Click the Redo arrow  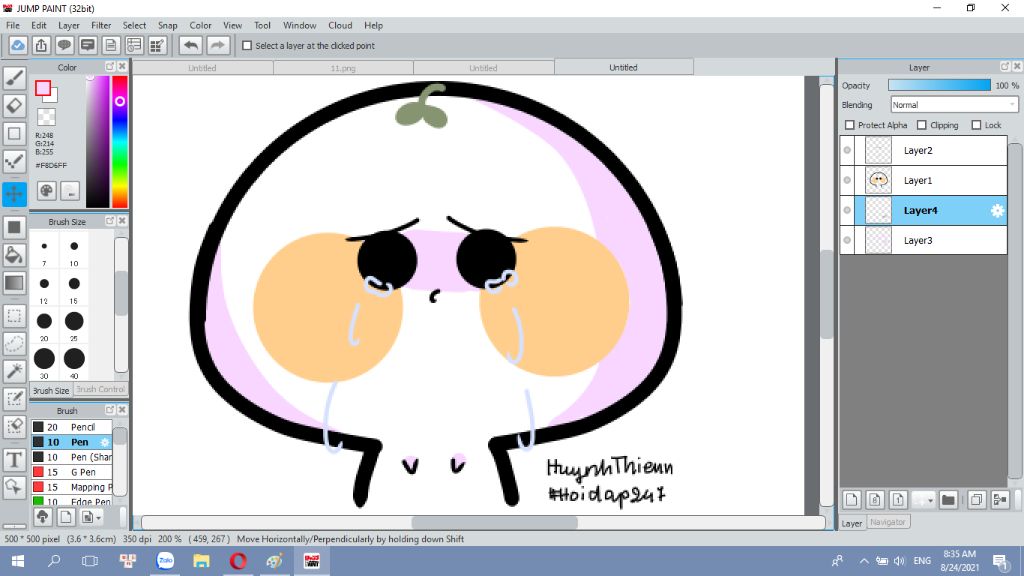point(217,46)
